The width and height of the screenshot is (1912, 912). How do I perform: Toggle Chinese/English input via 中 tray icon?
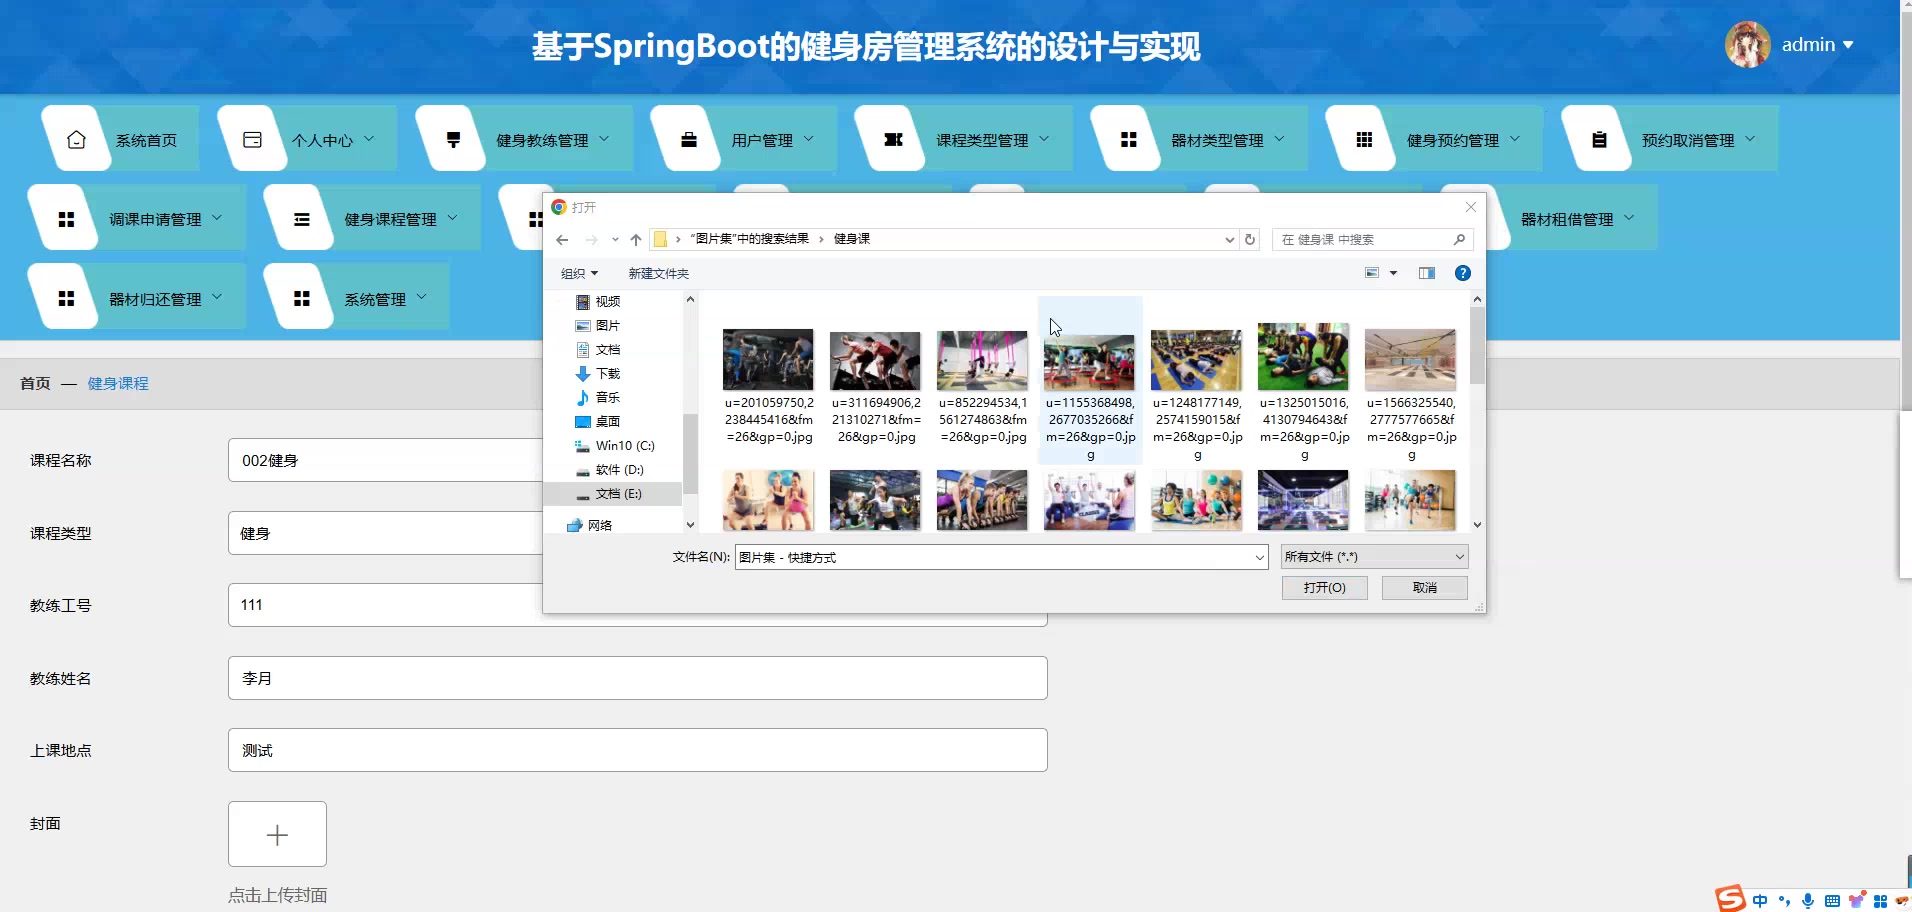pyautogui.click(x=1759, y=899)
